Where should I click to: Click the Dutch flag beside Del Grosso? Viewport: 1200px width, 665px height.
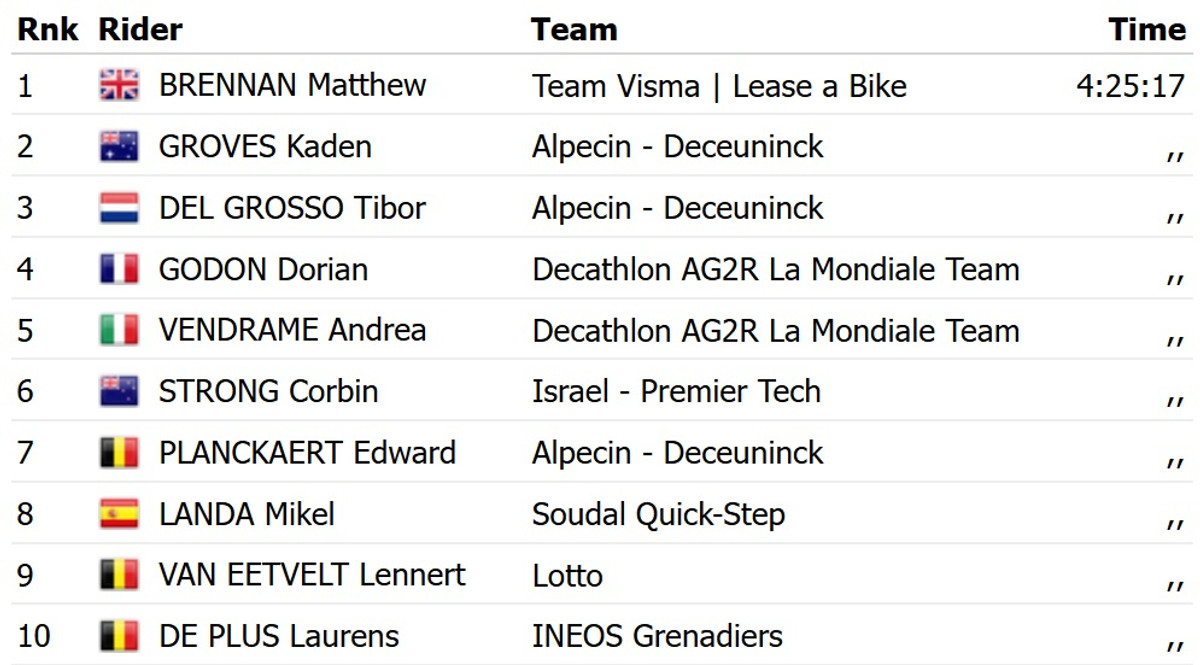pyautogui.click(x=119, y=208)
